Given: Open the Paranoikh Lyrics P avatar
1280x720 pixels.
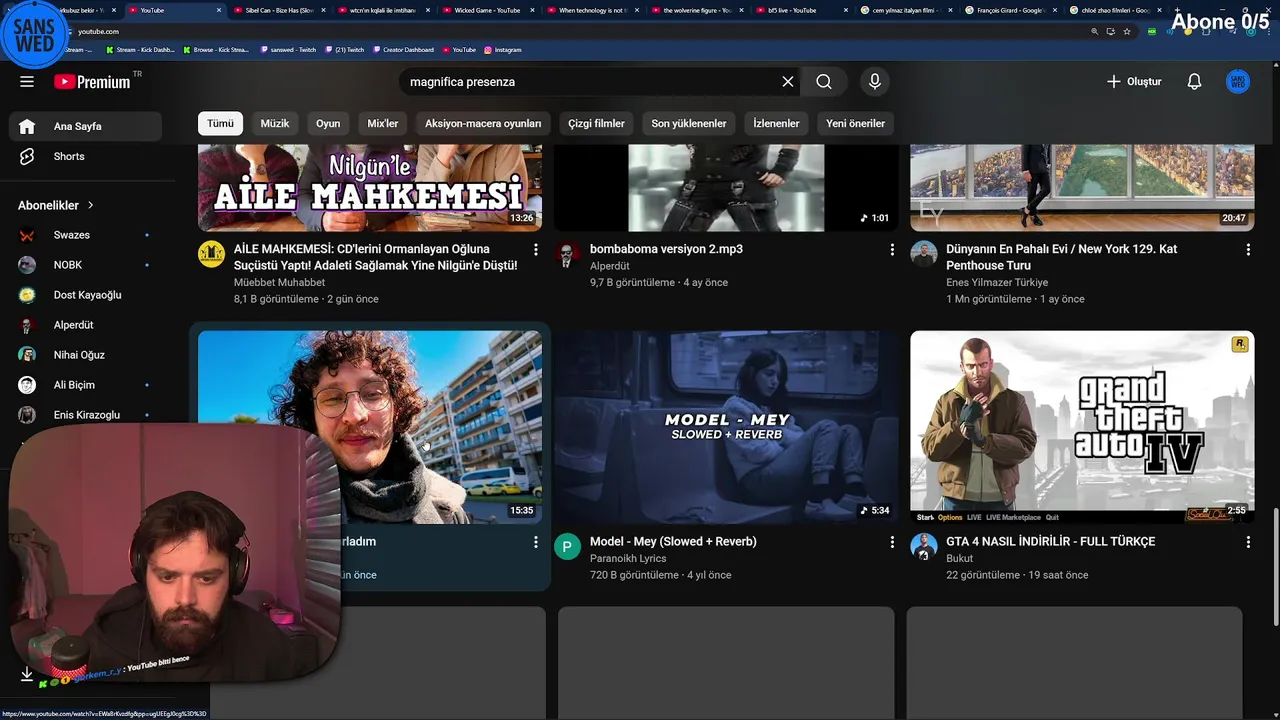Looking at the screenshot, I should (x=567, y=546).
